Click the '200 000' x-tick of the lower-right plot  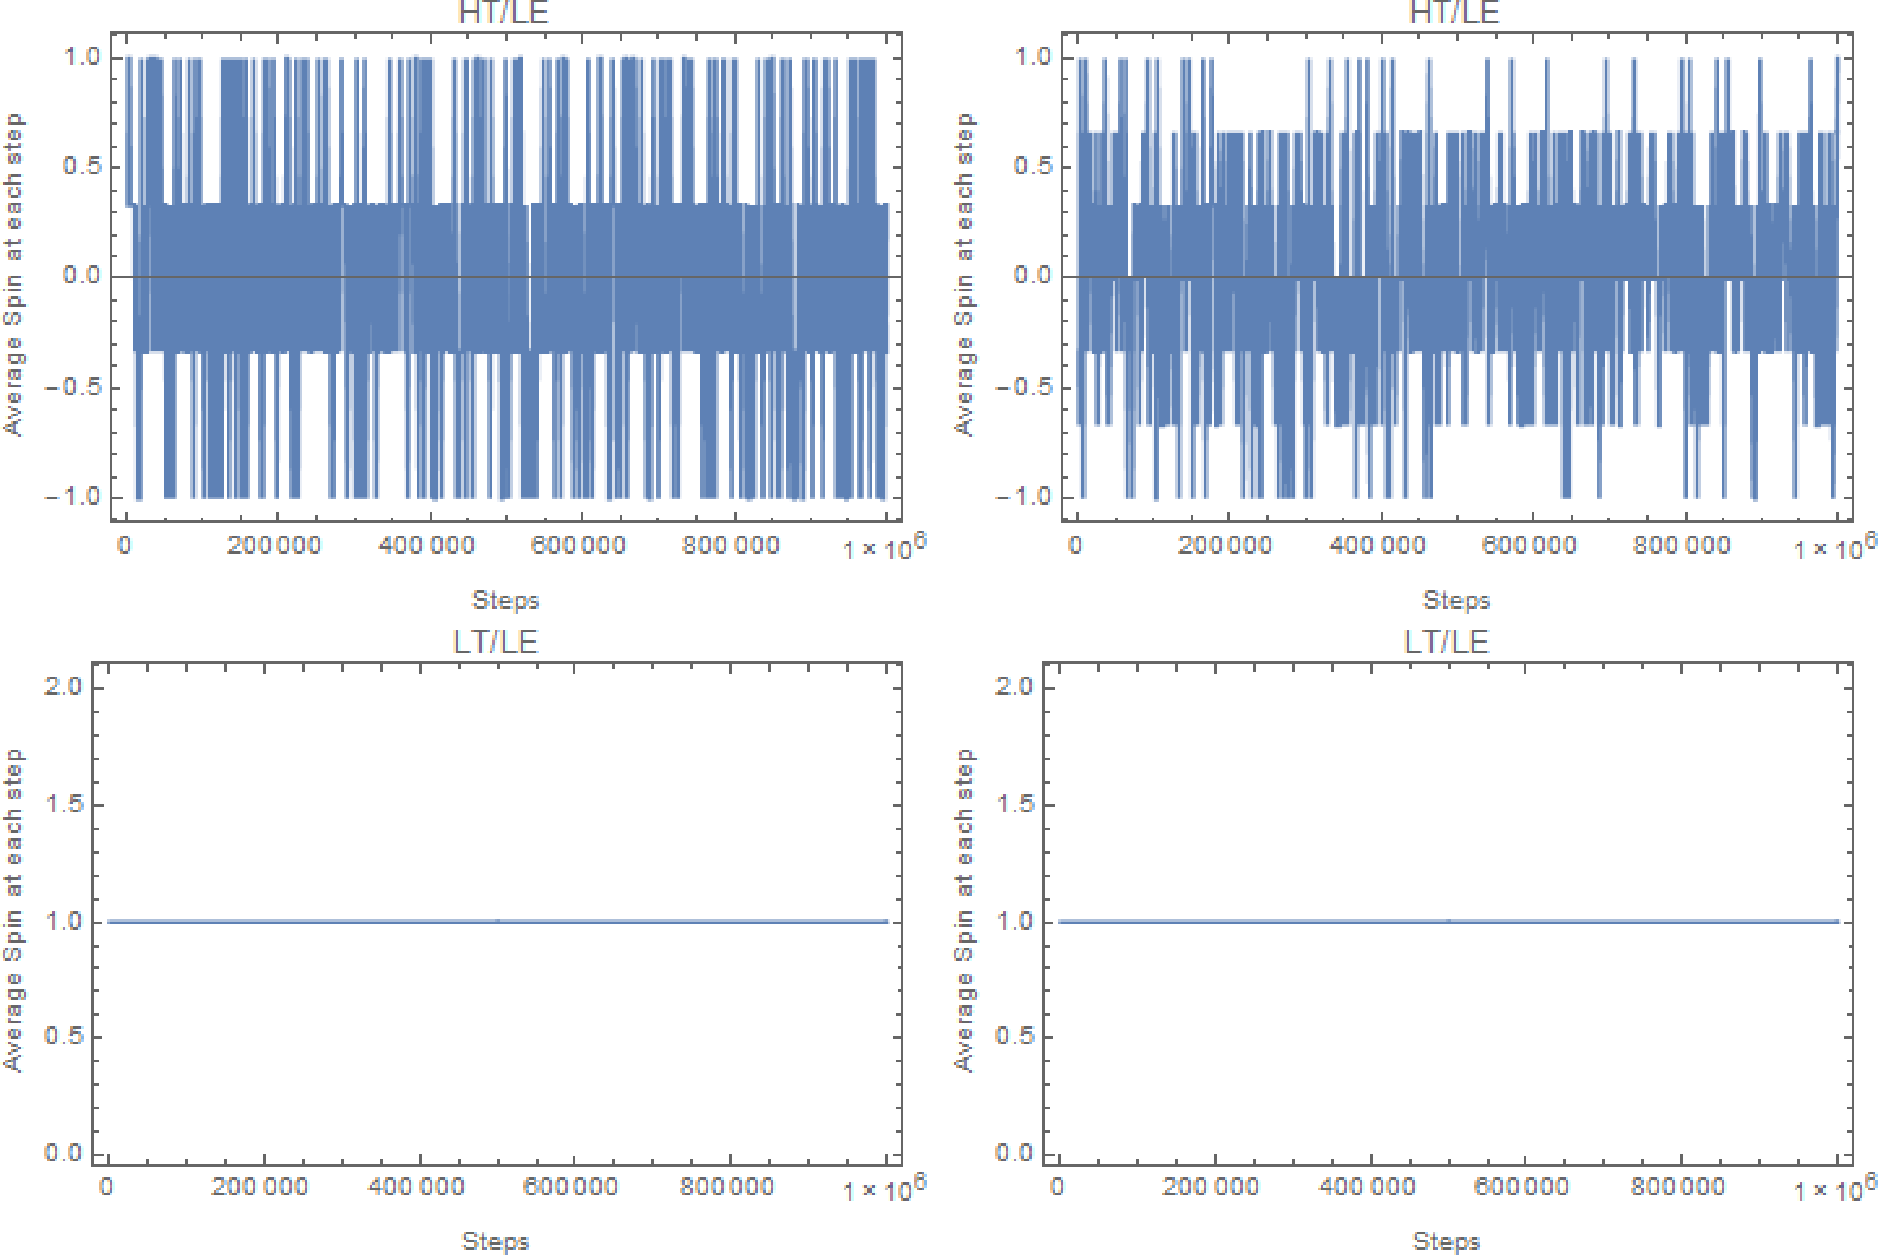[x=1210, y=1187]
